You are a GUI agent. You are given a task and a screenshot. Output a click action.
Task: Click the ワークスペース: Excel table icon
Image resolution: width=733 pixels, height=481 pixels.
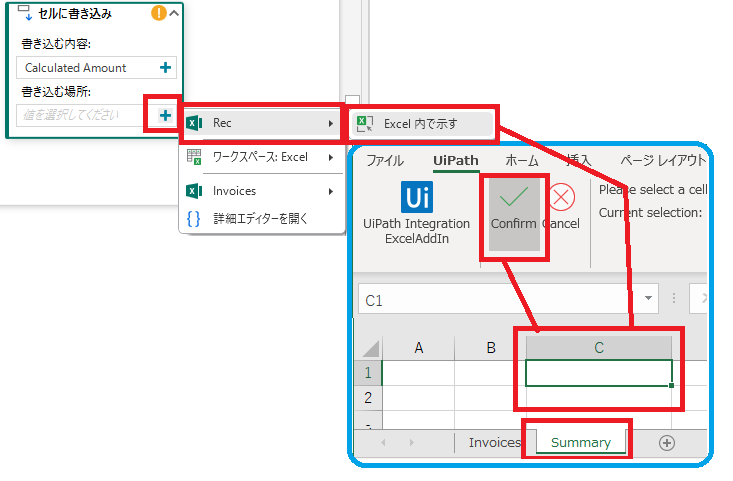click(x=194, y=157)
